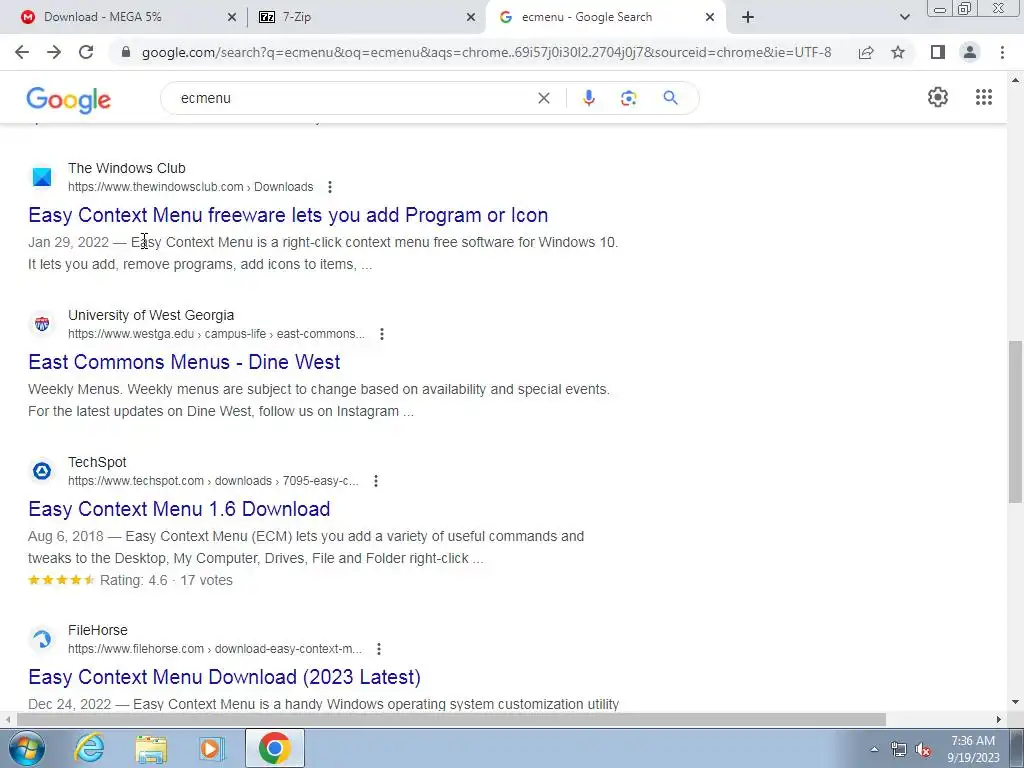This screenshot has height=768, width=1024.
Task: Click 'TechSpot' site name
Action: [97, 462]
